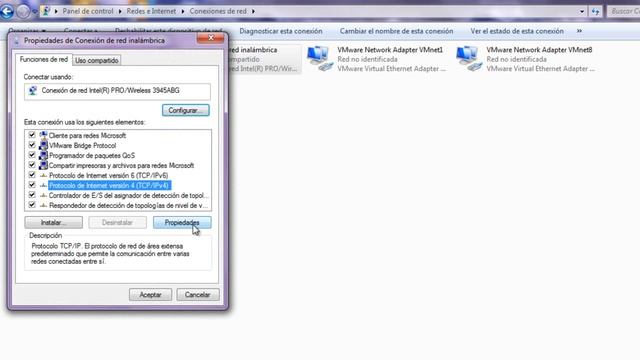Select VMware Network Adapter VMnet8 icon
Viewport: 640px width, 360px height.
pos(469,59)
